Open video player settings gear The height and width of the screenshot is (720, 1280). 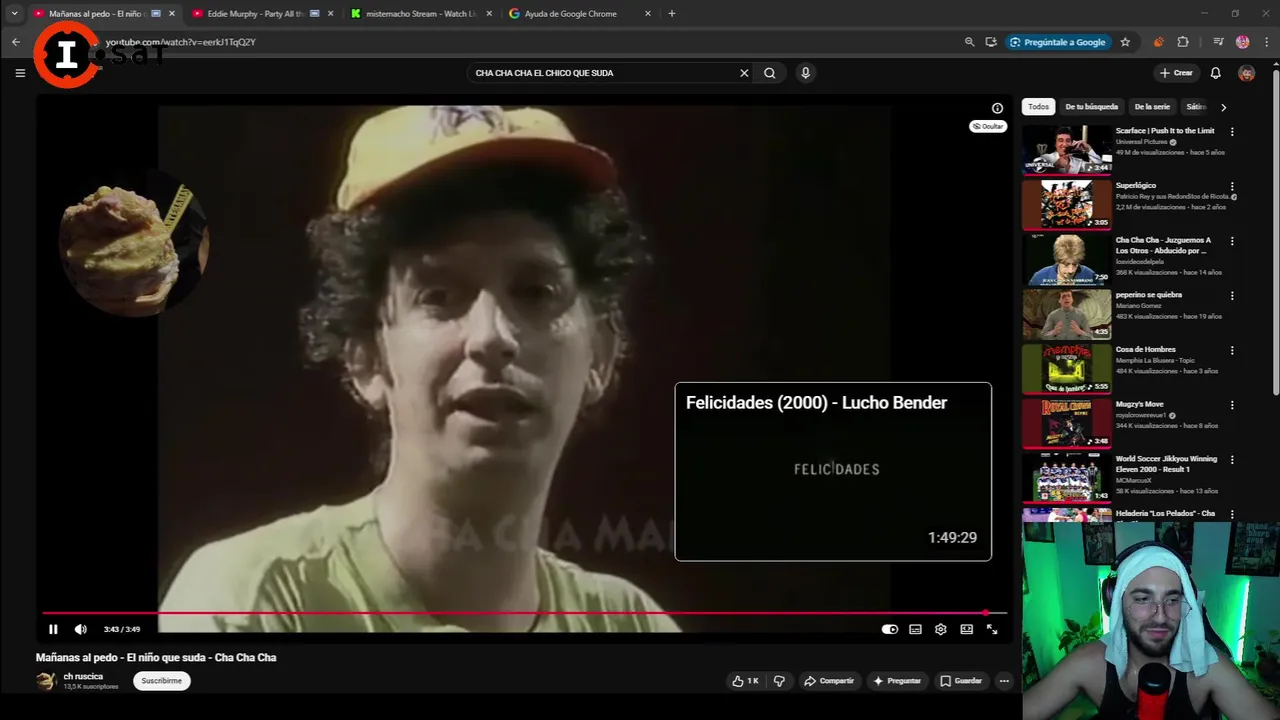941,629
